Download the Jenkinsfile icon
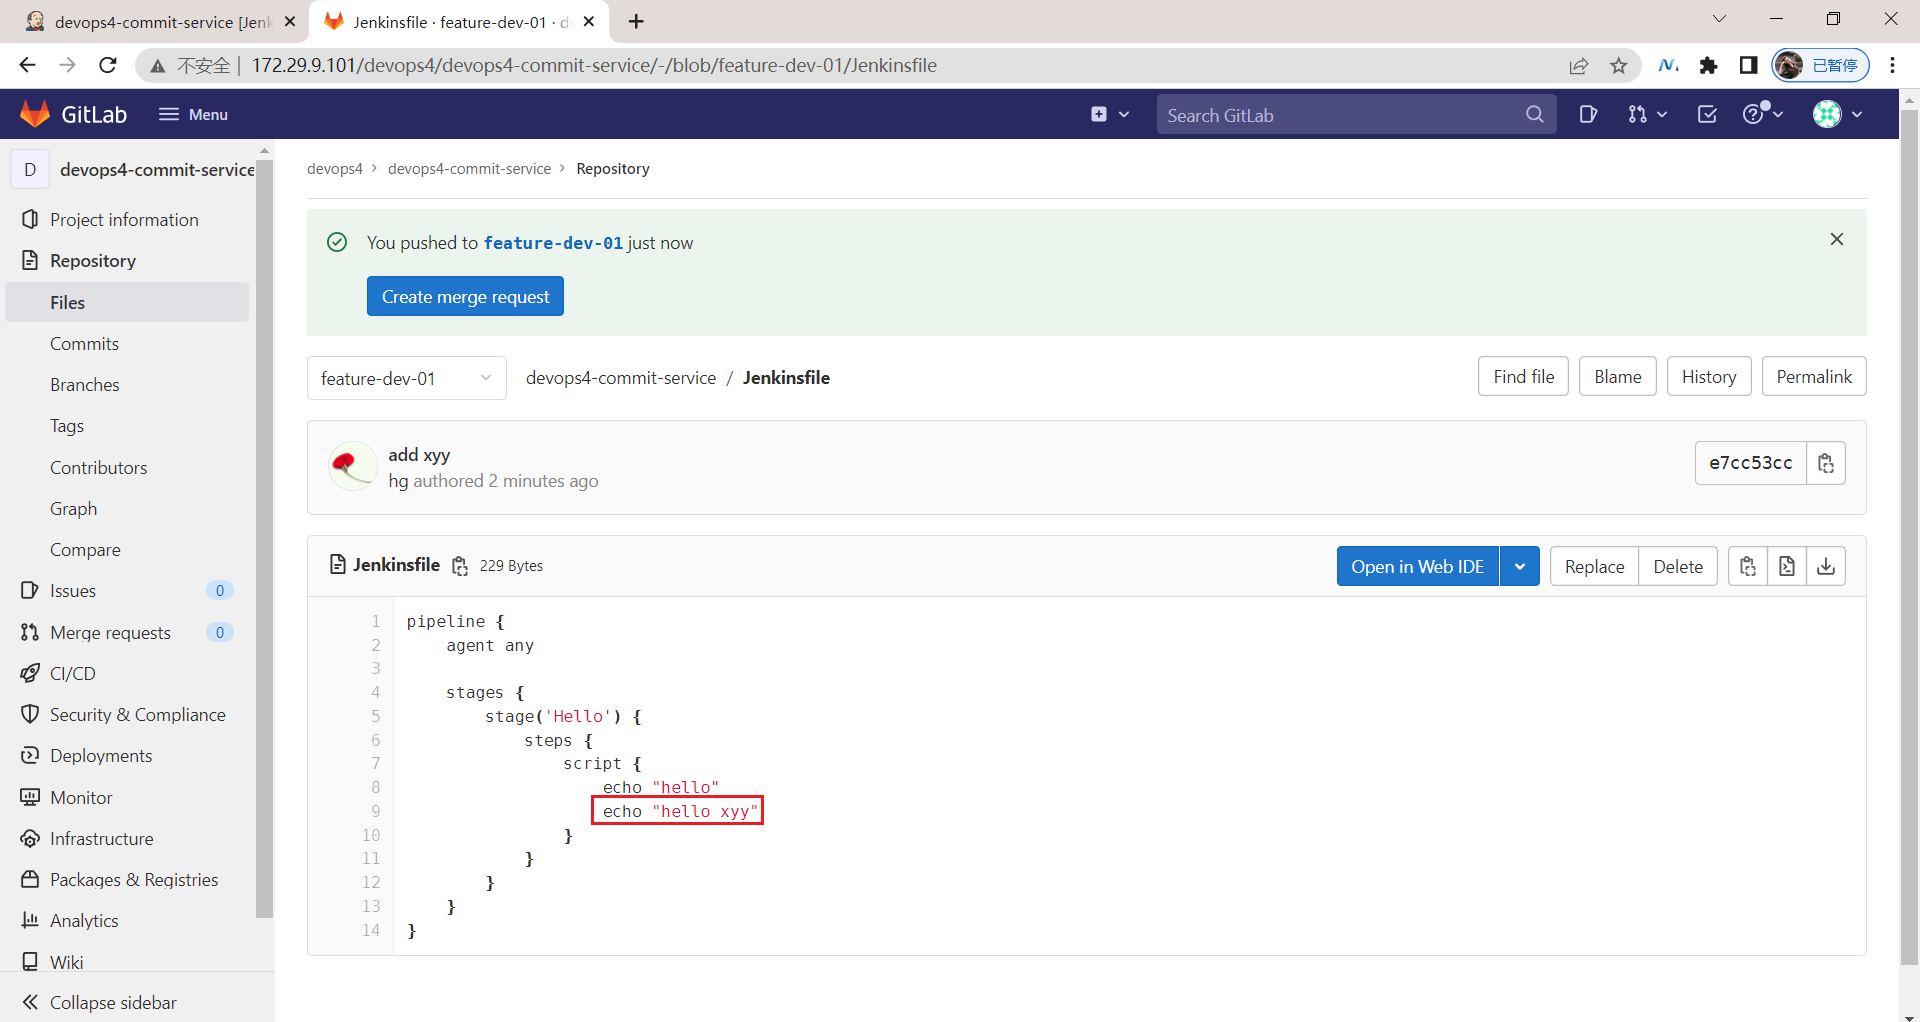The height and width of the screenshot is (1022, 1920). click(x=1826, y=566)
